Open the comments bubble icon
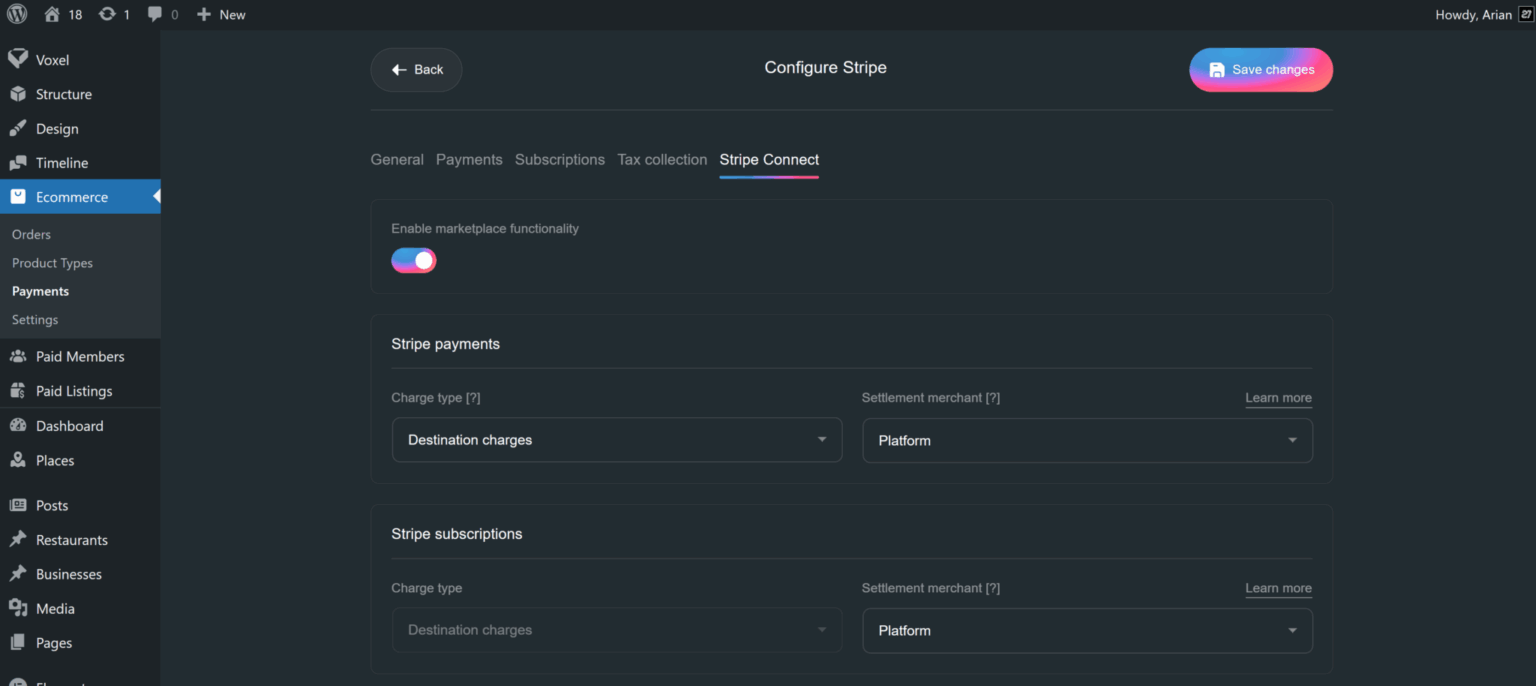This screenshot has width=1536, height=686. (x=155, y=15)
